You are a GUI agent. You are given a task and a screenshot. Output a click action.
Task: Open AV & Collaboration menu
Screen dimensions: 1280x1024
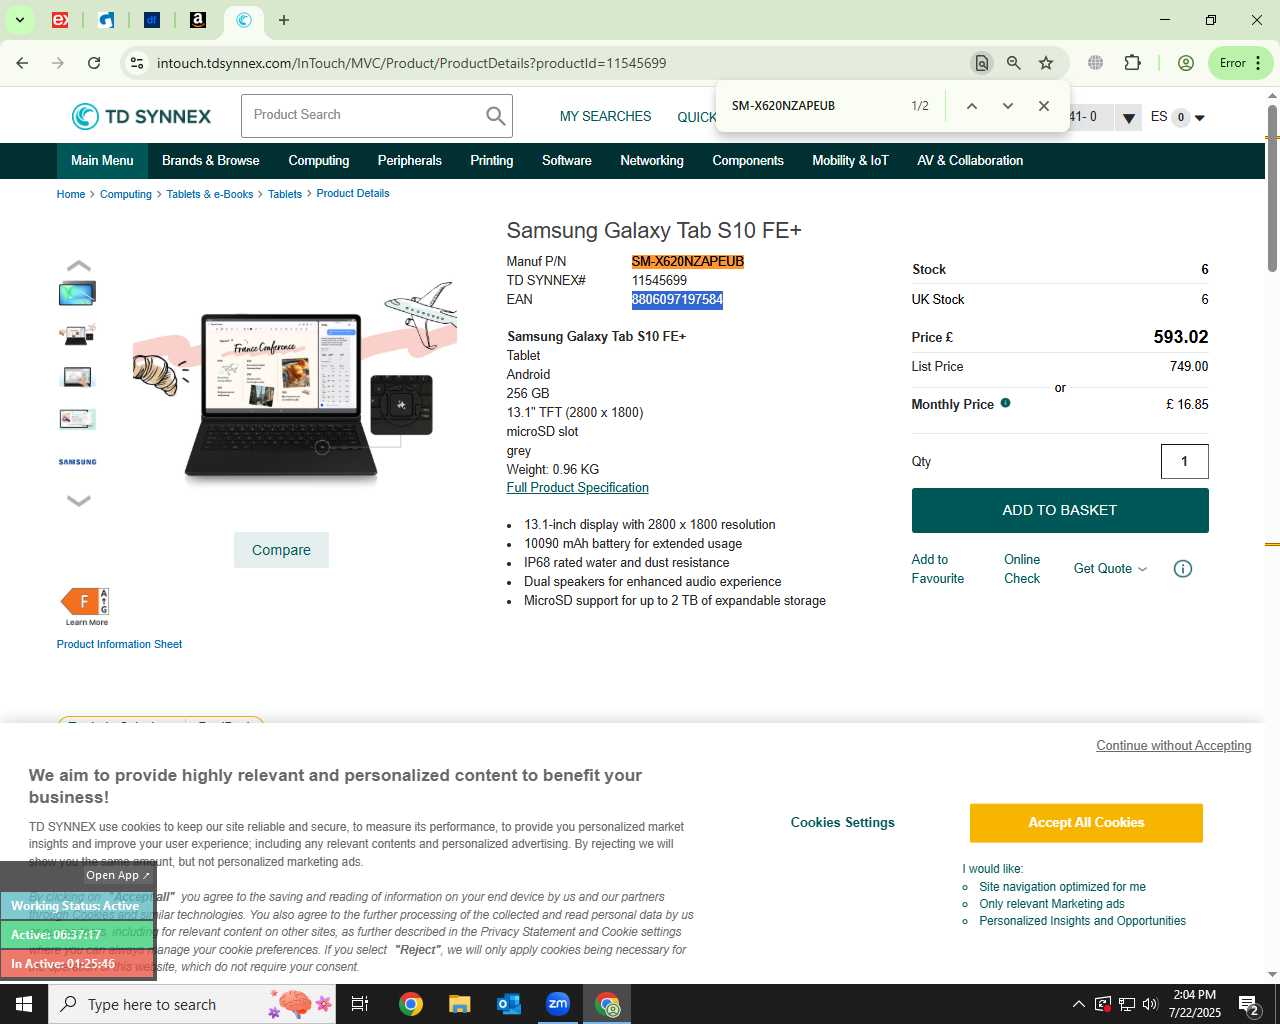tap(970, 161)
